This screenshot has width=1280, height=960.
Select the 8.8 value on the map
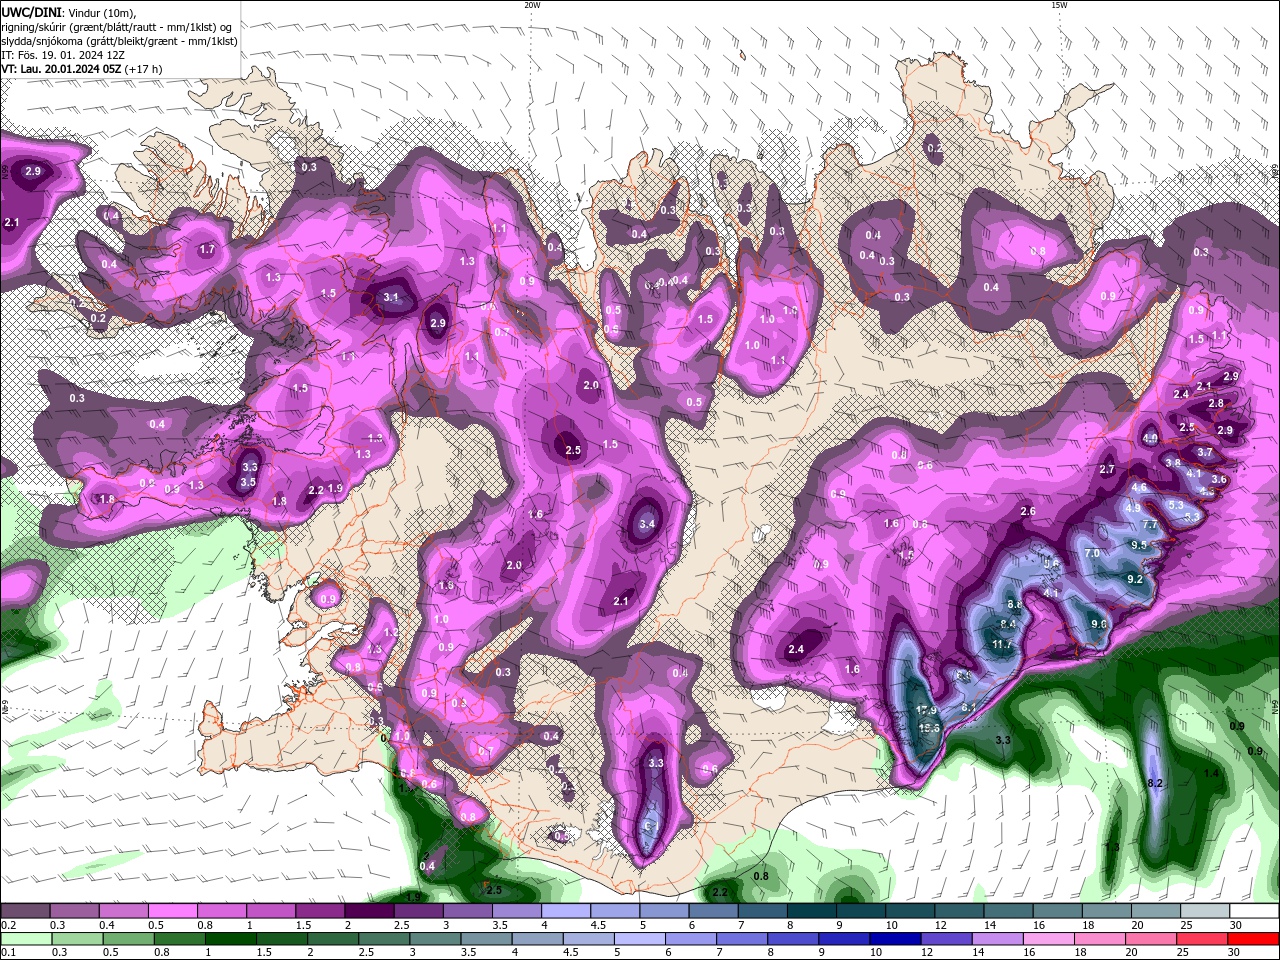[1014, 605]
